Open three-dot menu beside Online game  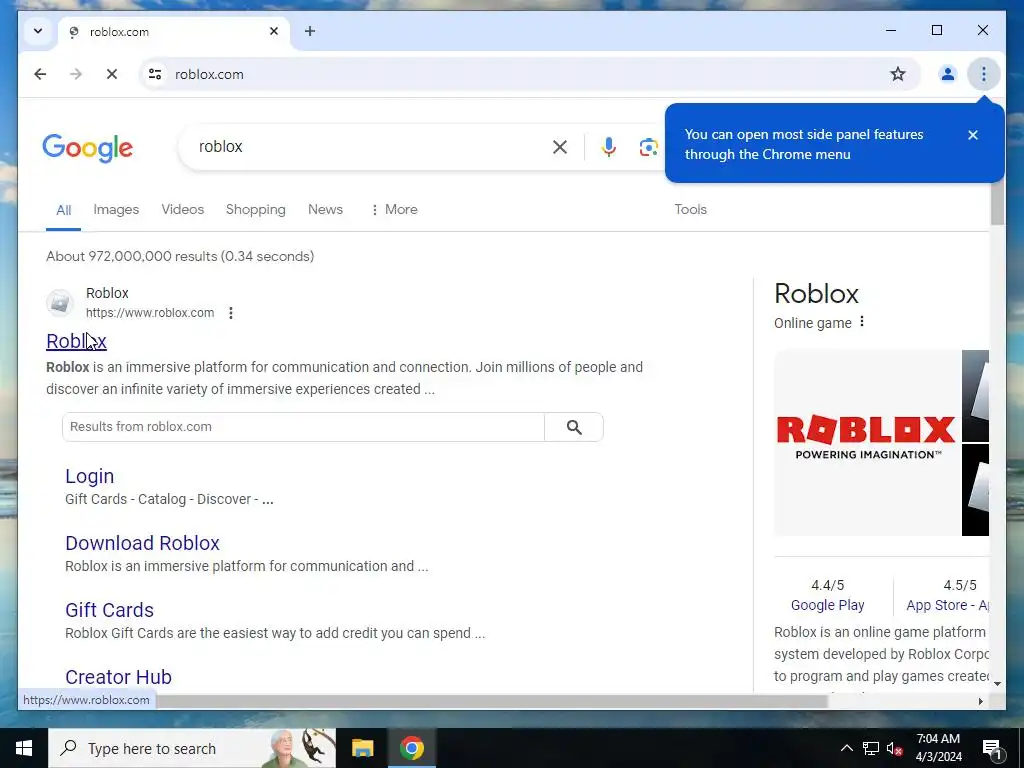click(862, 322)
